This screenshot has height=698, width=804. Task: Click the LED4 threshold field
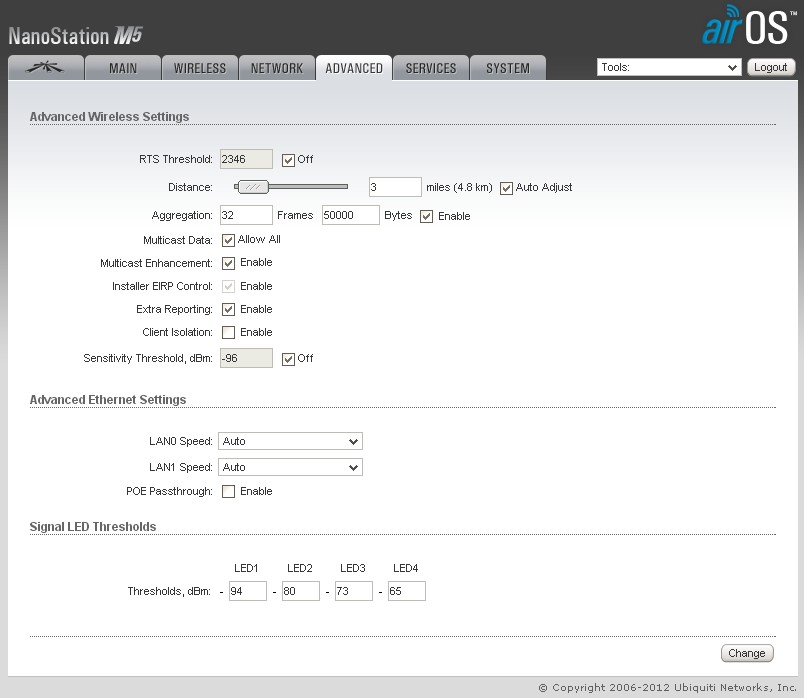407,591
